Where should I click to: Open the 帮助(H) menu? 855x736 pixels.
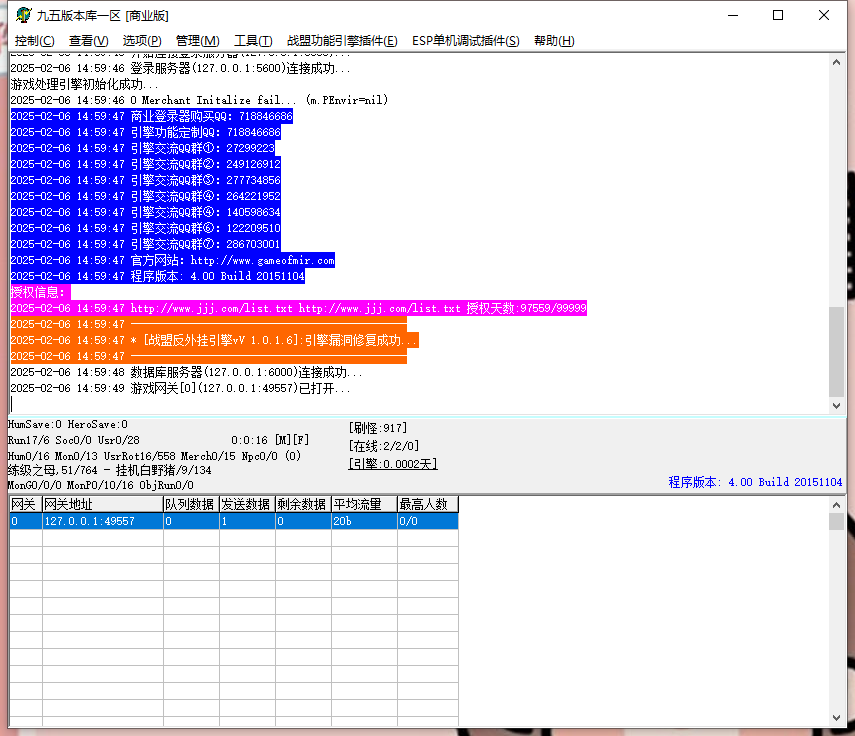[x=554, y=41]
